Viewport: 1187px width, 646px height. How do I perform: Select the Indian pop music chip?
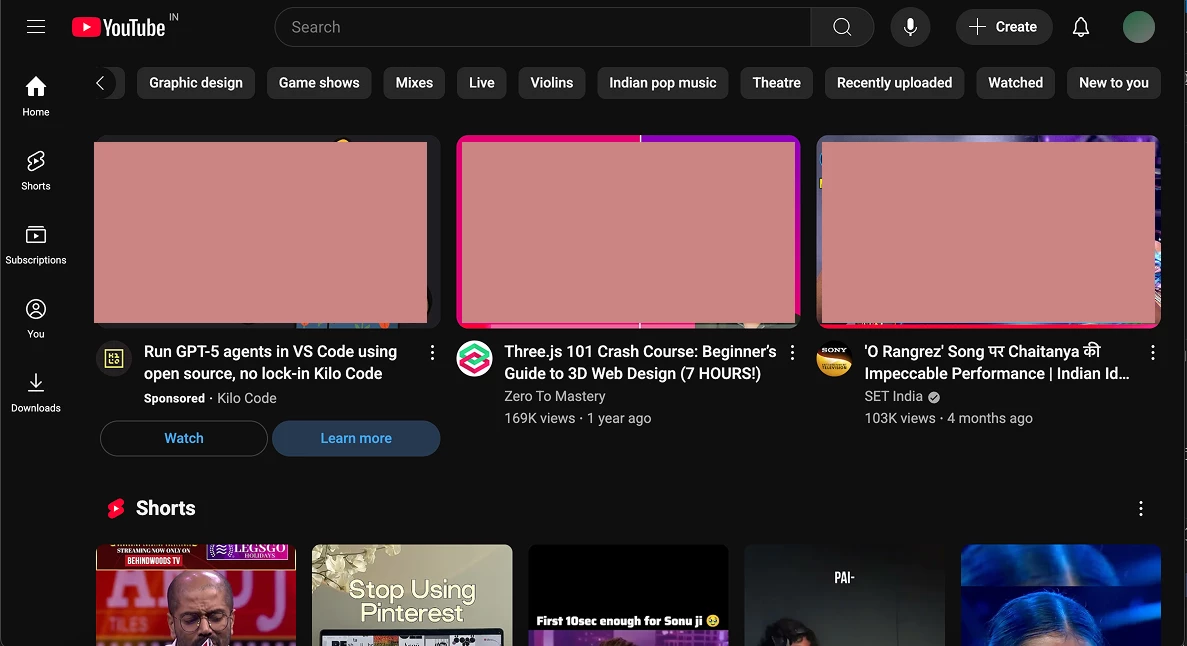click(662, 83)
